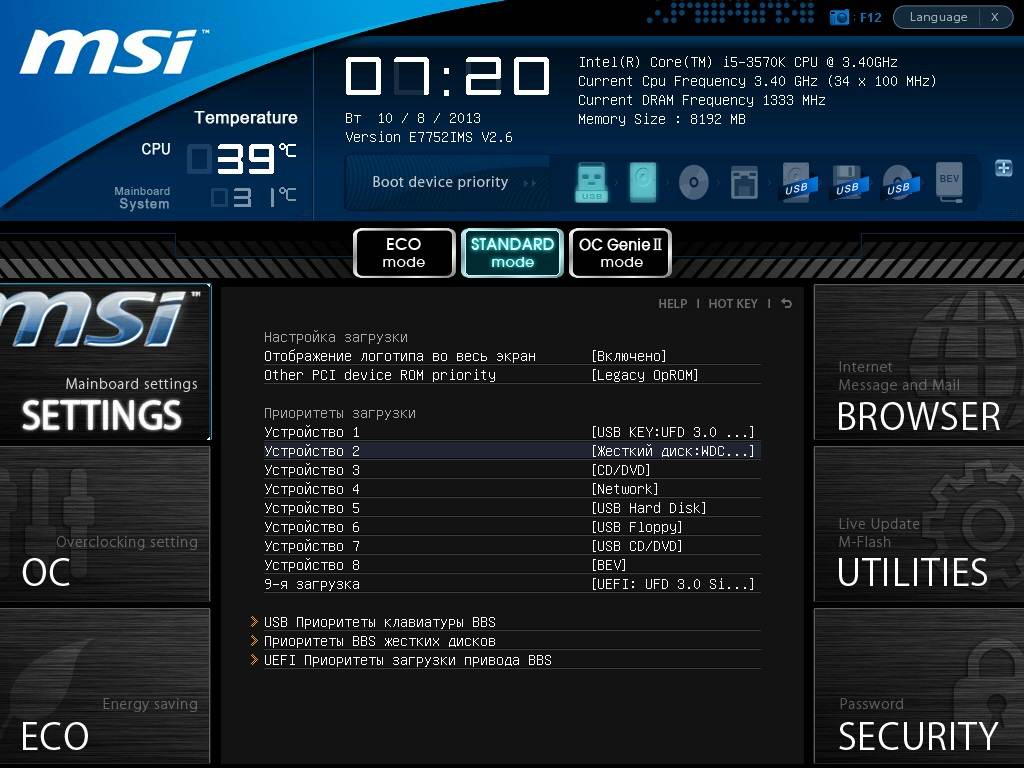1024x768 pixels.
Task: Switch to STANDARD mode
Action: (512, 253)
